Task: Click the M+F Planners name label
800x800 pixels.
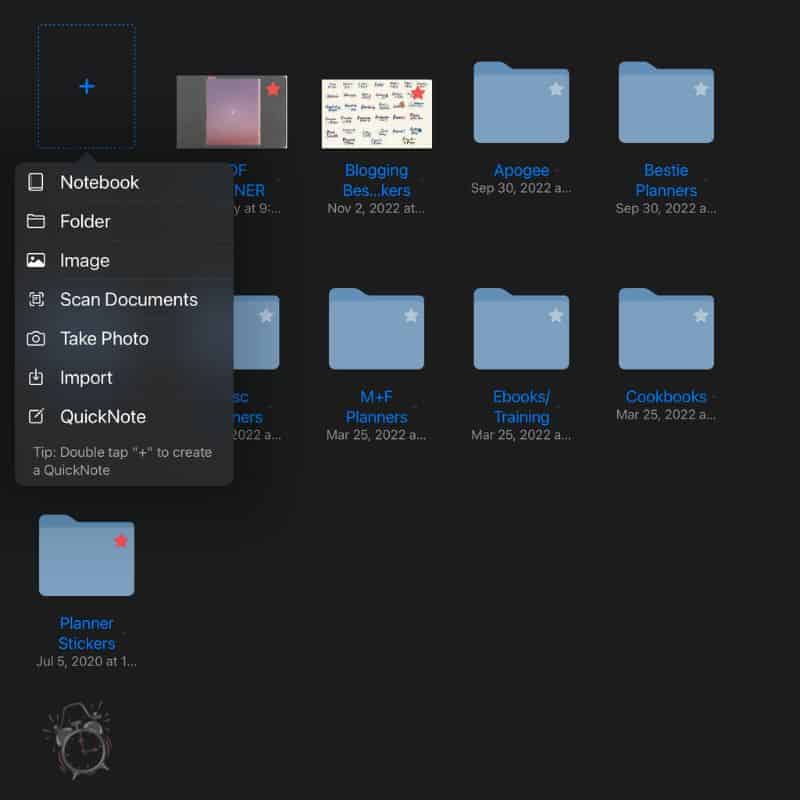Action: (x=377, y=407)
